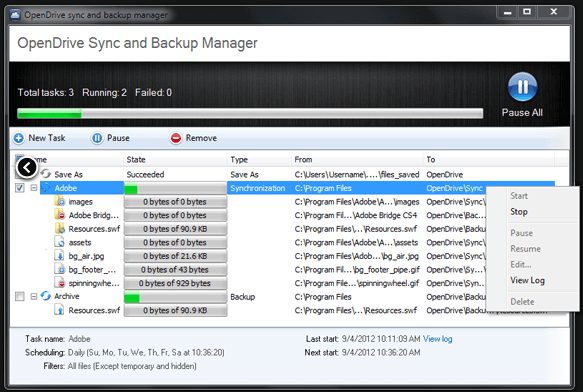583x392 pixels.
Task: Click the images row "0 bytes of 0 bytes"
Action: click(175, 202)
